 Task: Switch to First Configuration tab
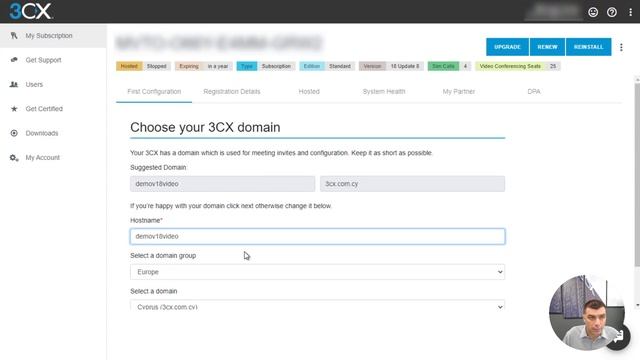pyautogui.click(x=154, y=91)
